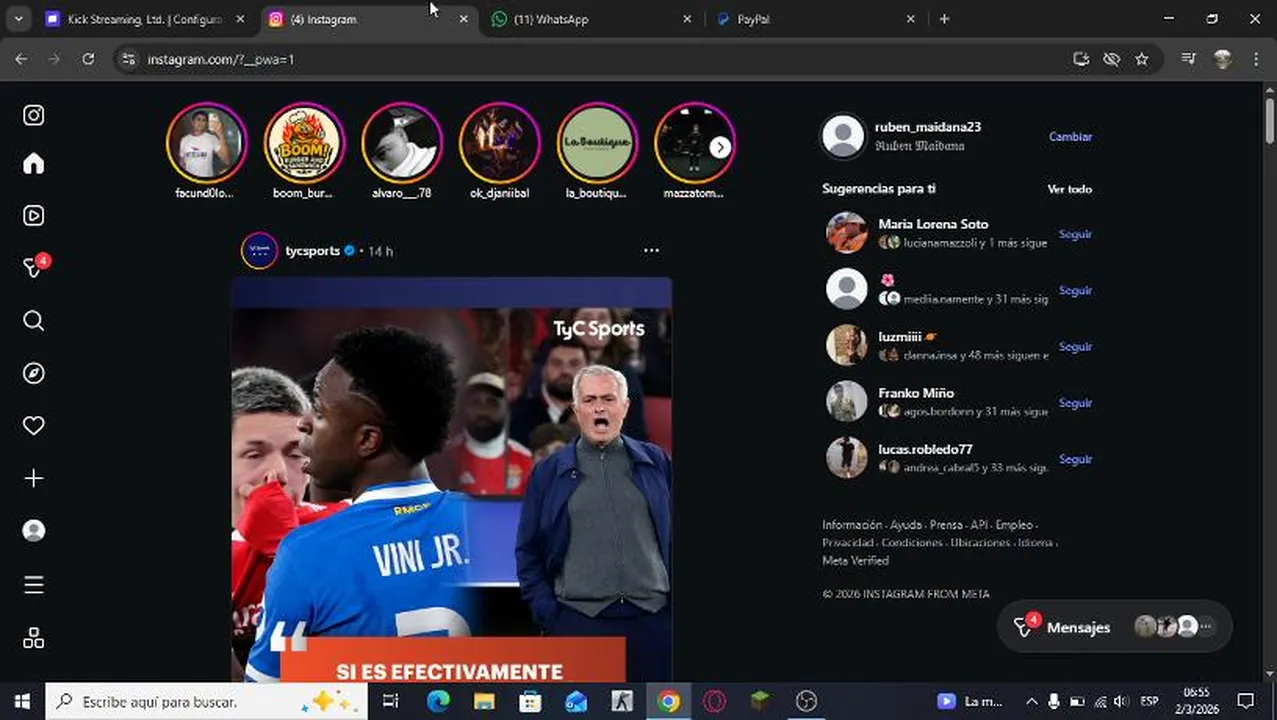Open Notifications heart icon

pyautogui.click(x=33, y=425)
